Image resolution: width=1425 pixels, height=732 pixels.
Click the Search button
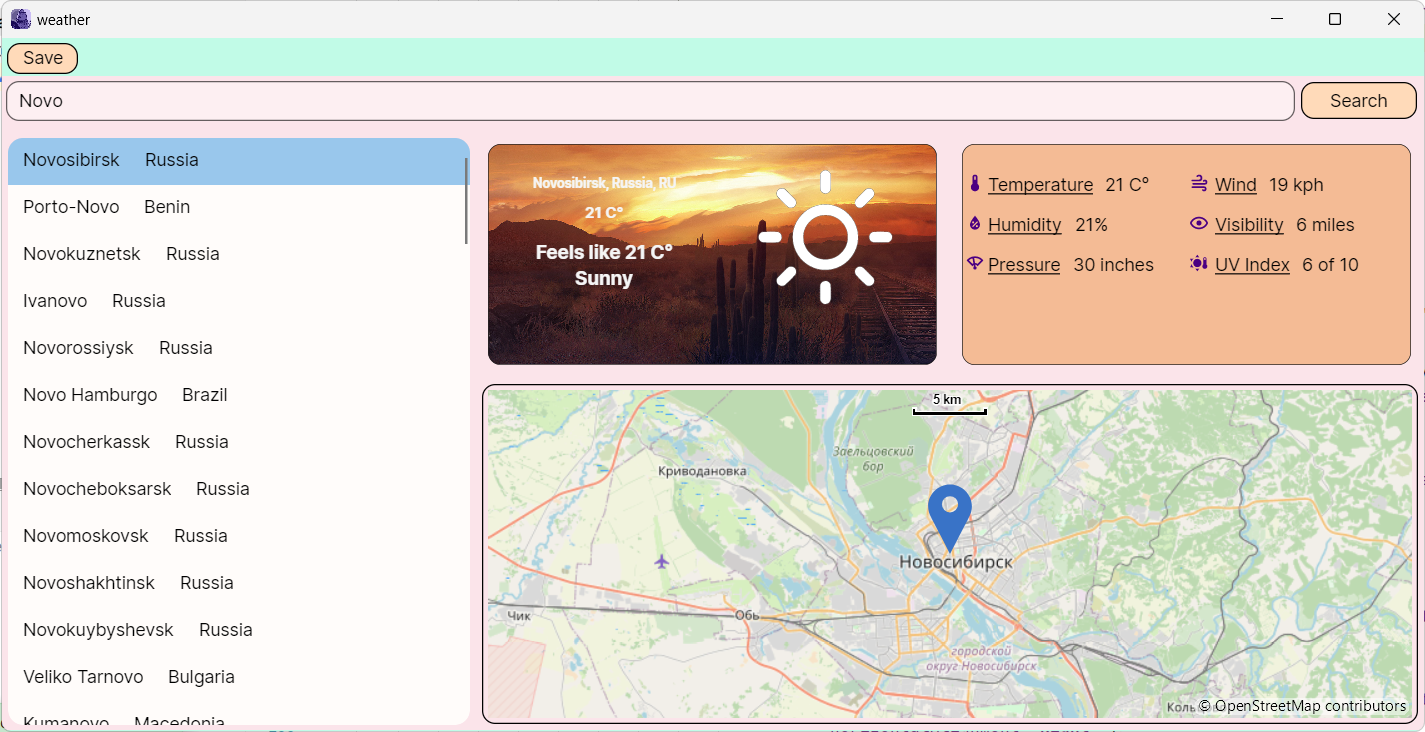click(1358, 101)
